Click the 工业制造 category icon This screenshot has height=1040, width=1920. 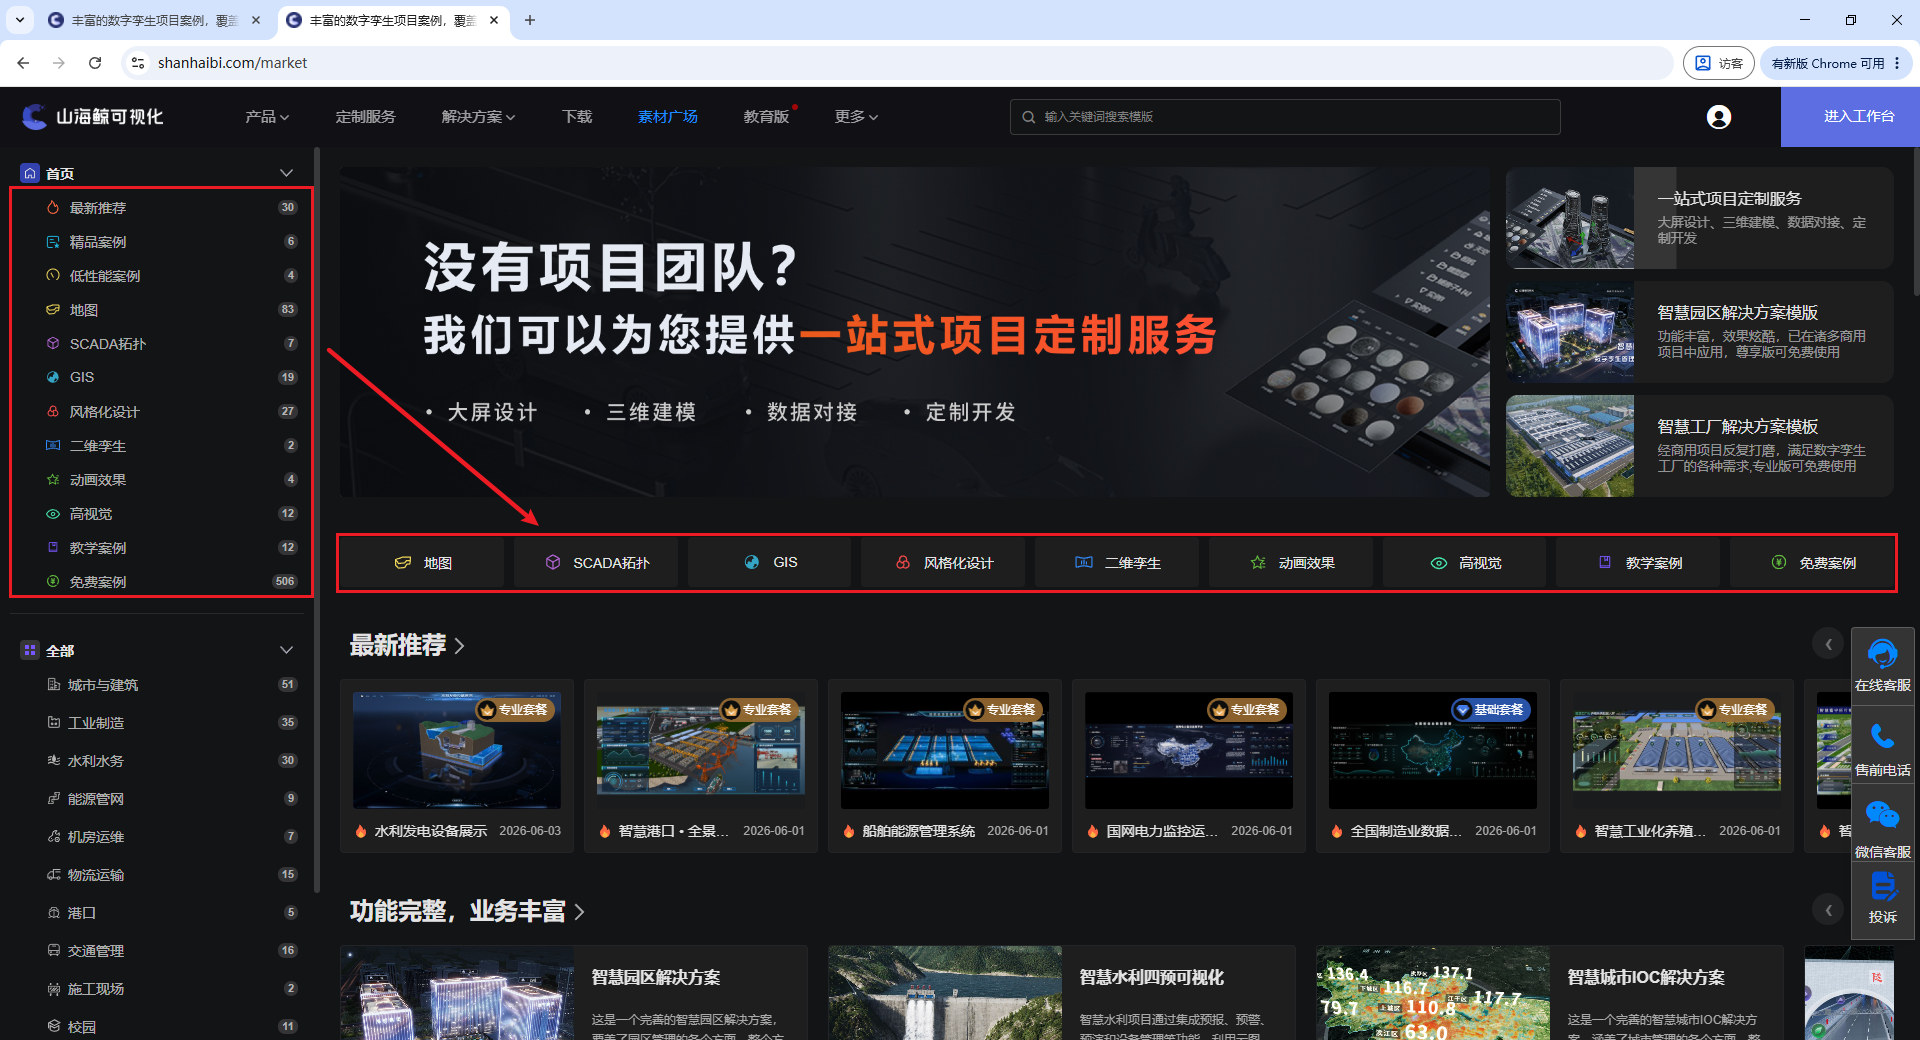(54, 723)
